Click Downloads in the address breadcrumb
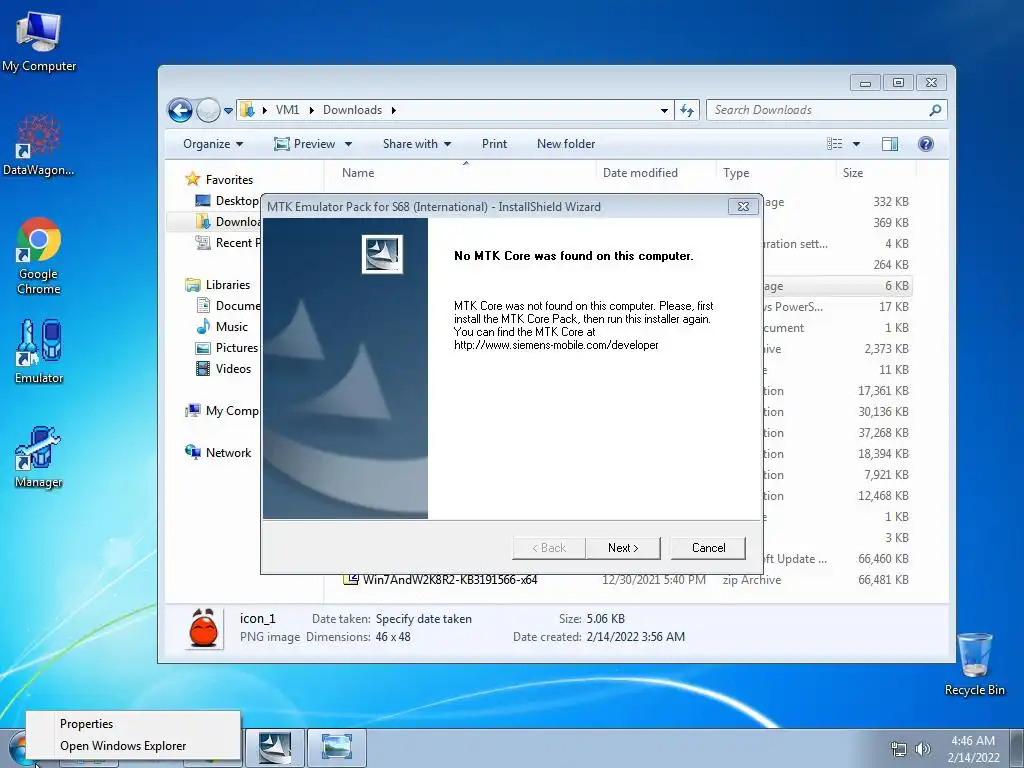The height and width of the screenshot is (768, 1024). tap(352, 110)
